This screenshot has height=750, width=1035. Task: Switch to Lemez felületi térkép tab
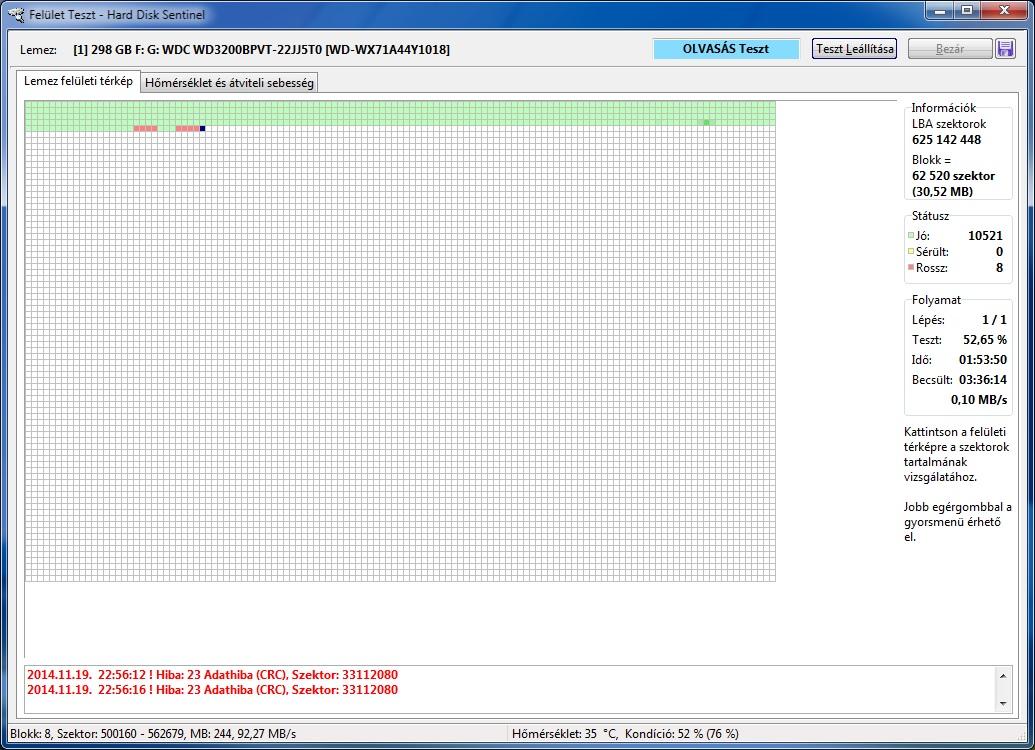pyautogui.click(x=78, y=81)
